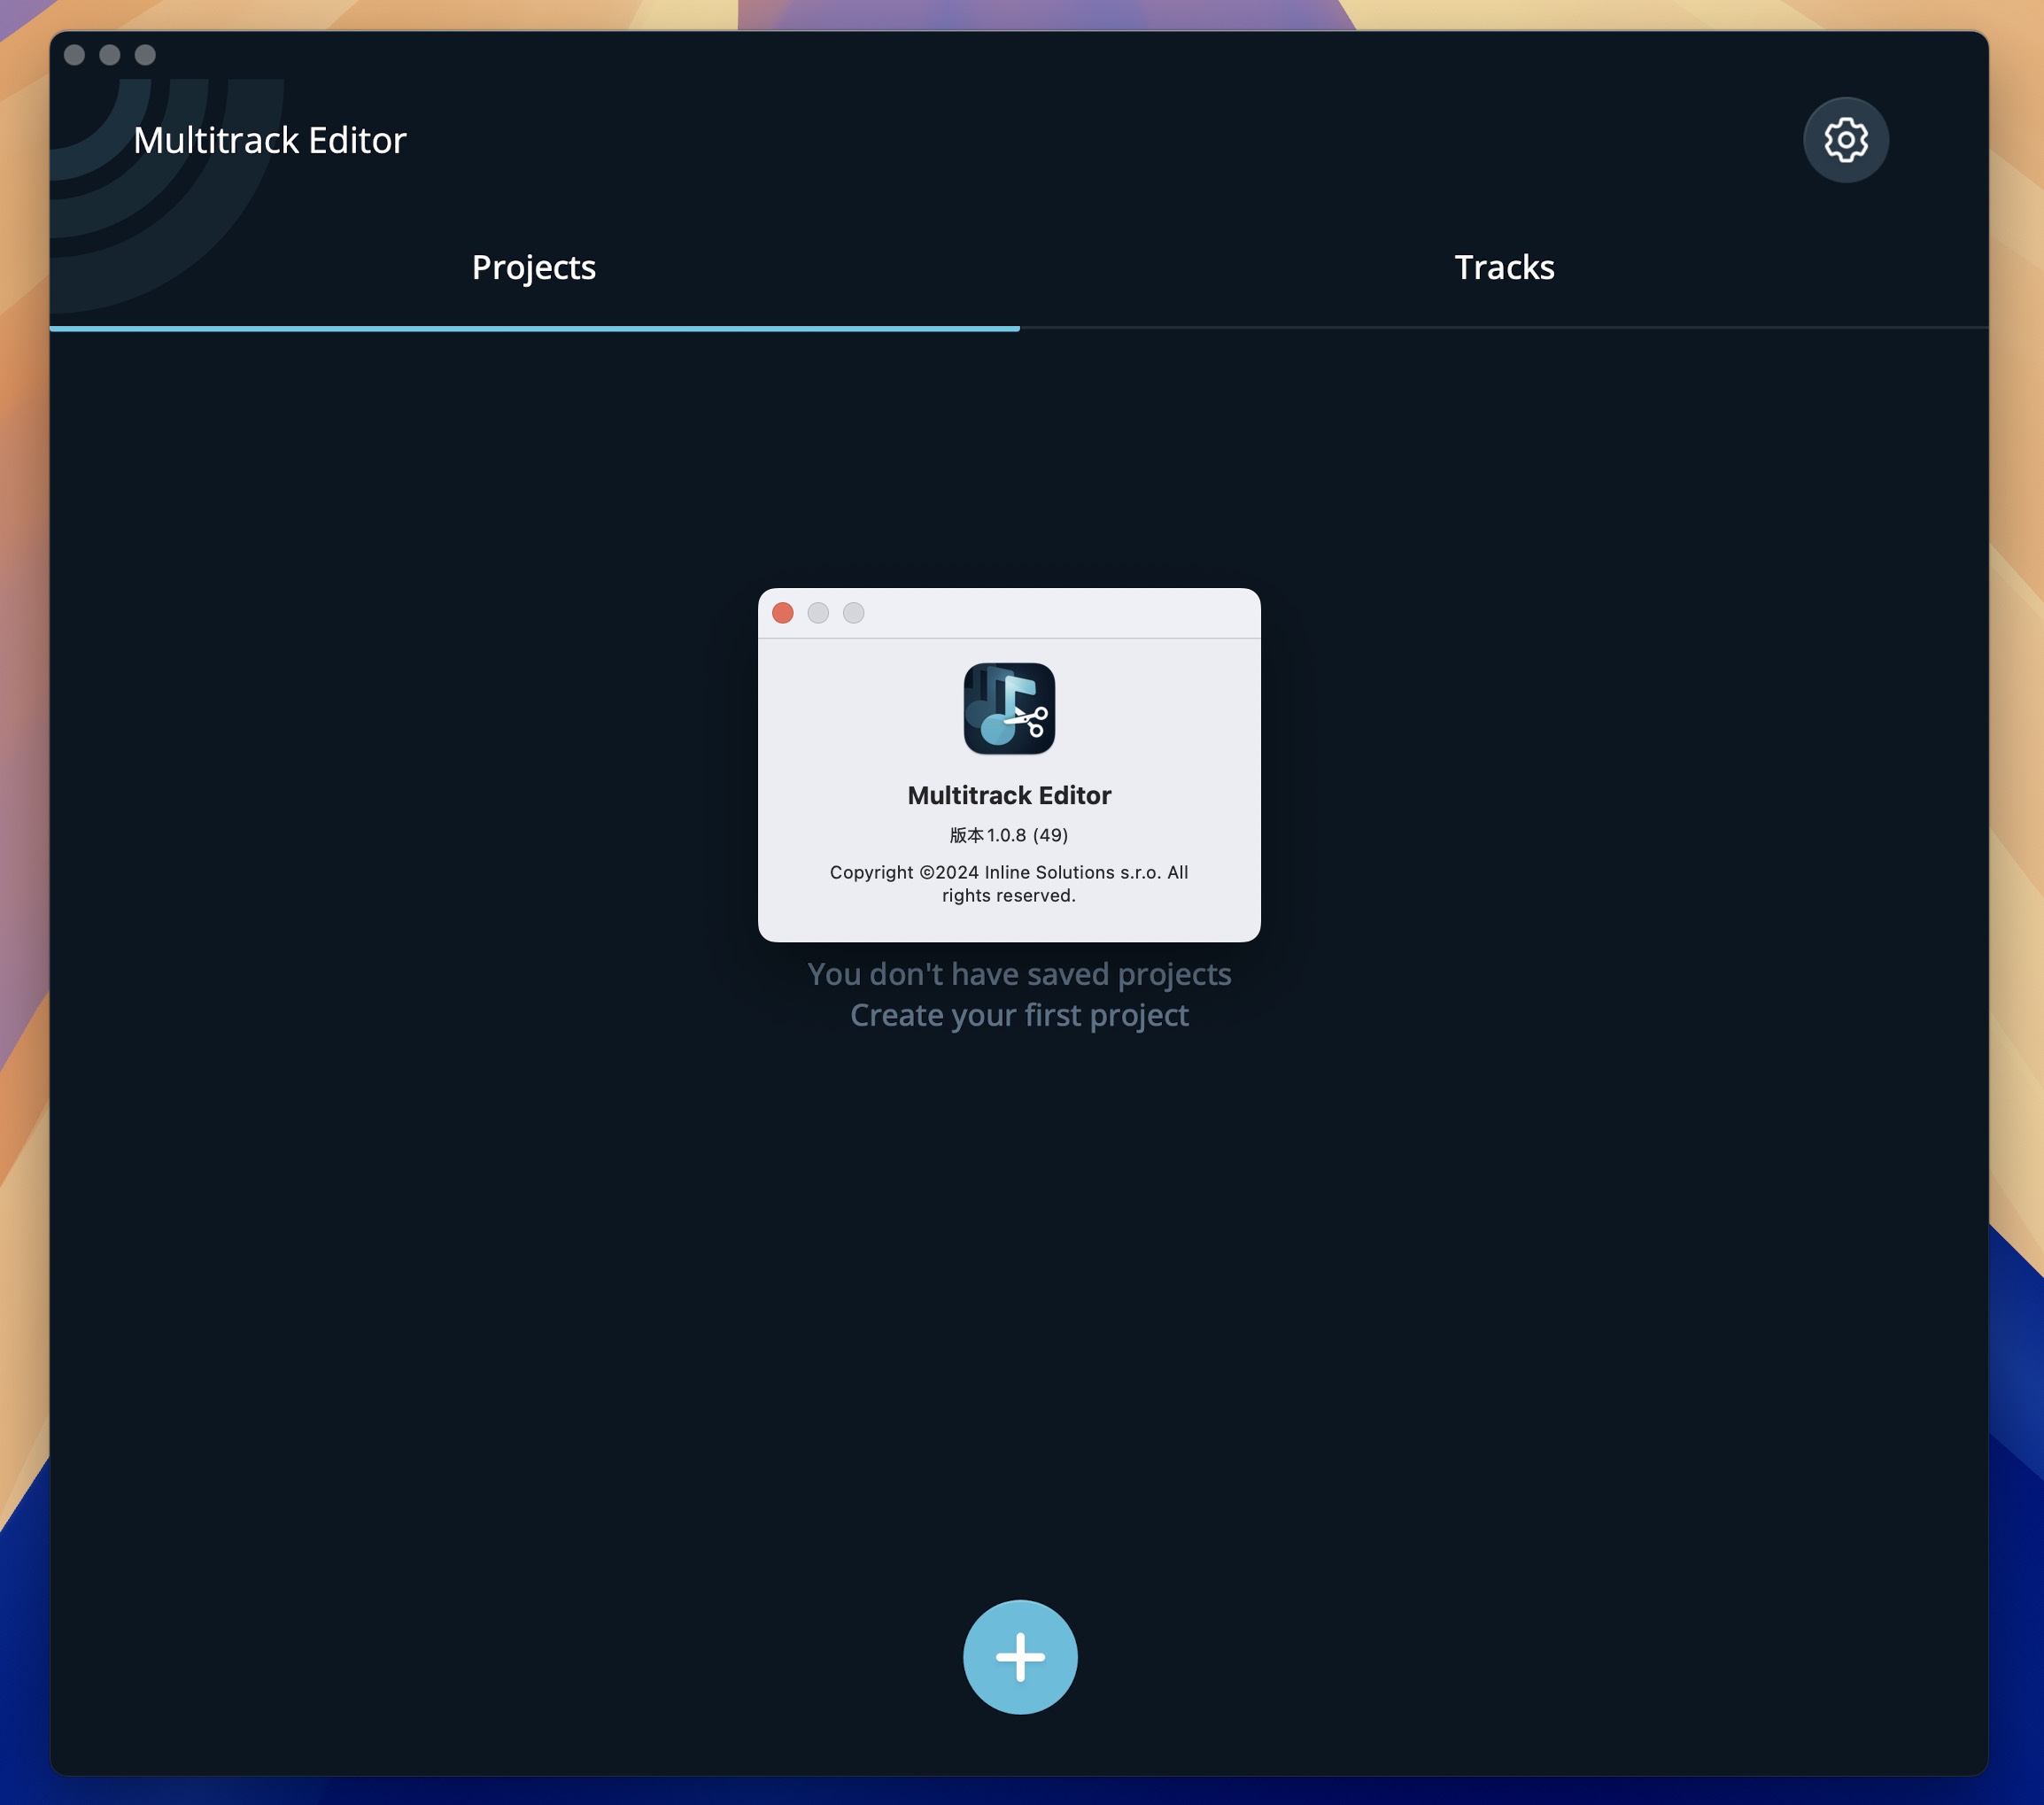
Task: Click the Multitrack Editor app icon in About dialog
Action: [x=1009, y=708]
